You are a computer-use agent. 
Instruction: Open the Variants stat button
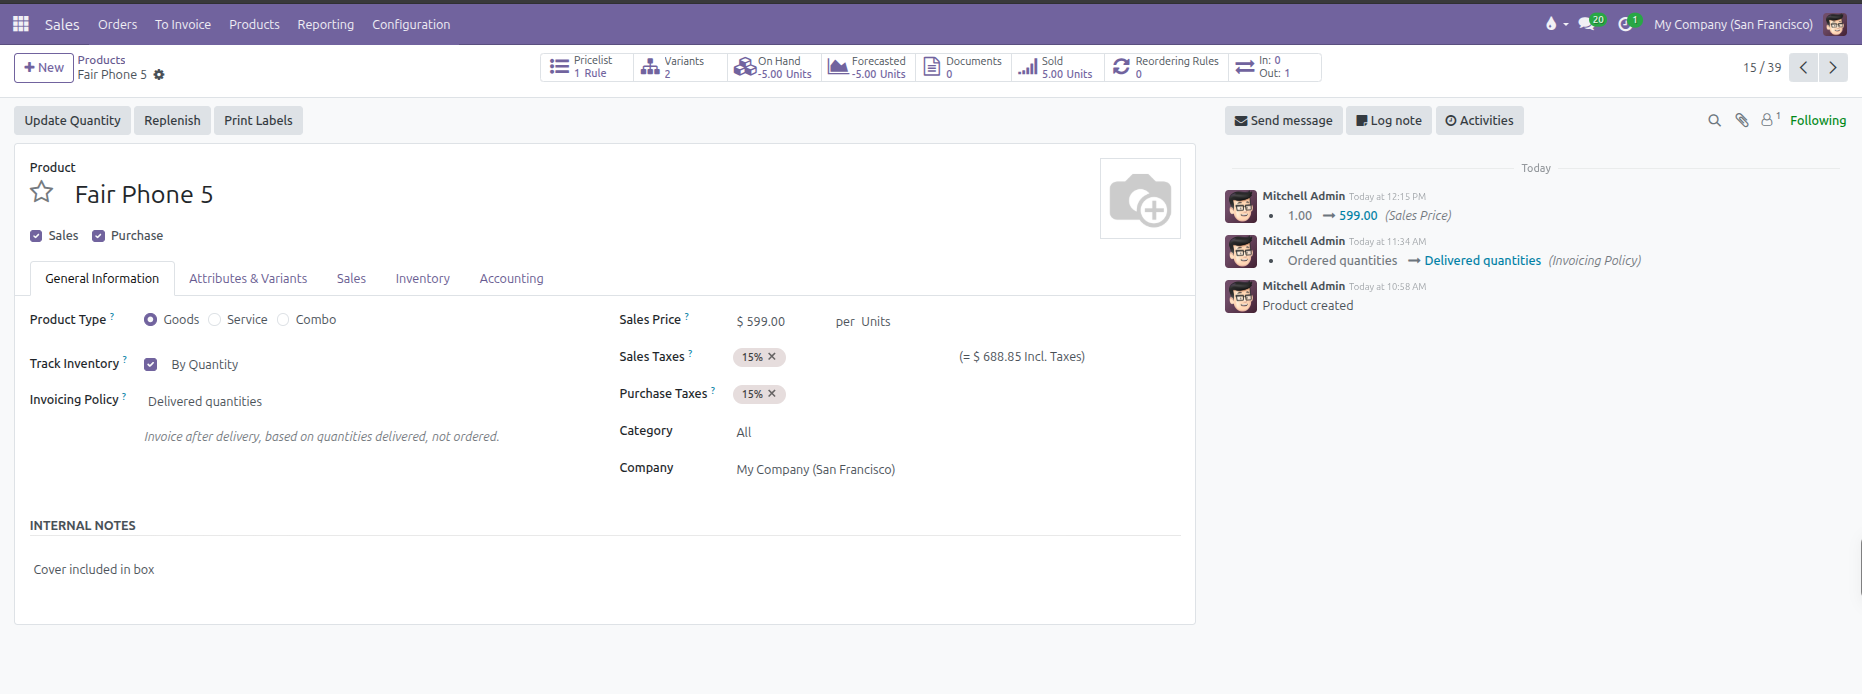(680, 67)
